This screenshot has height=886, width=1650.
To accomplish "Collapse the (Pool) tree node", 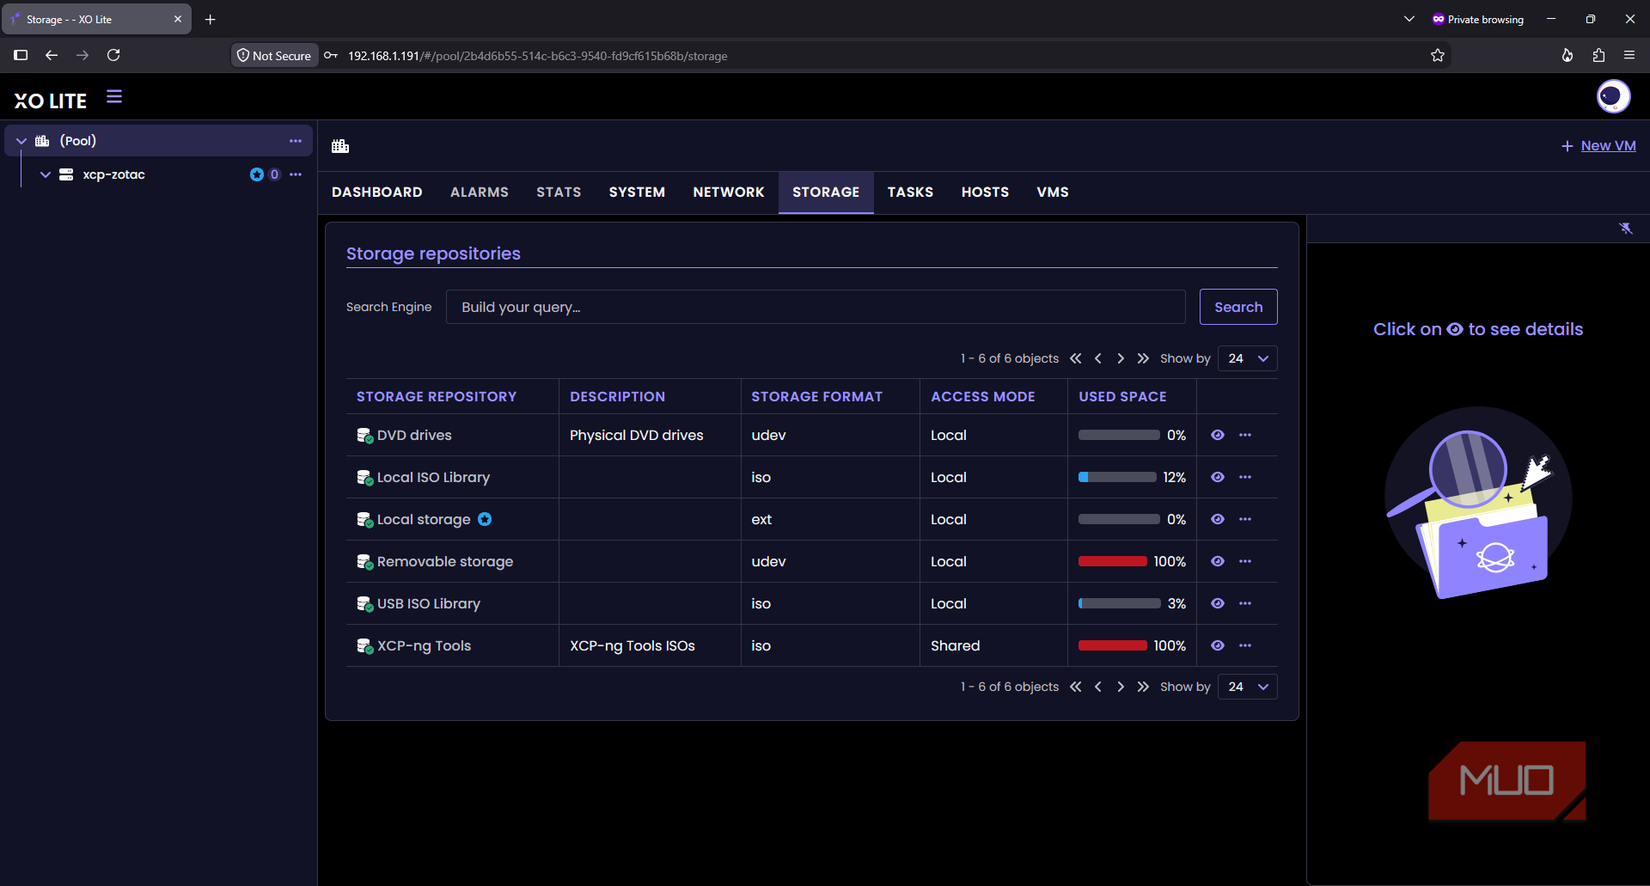I will (x=21, y=141).
